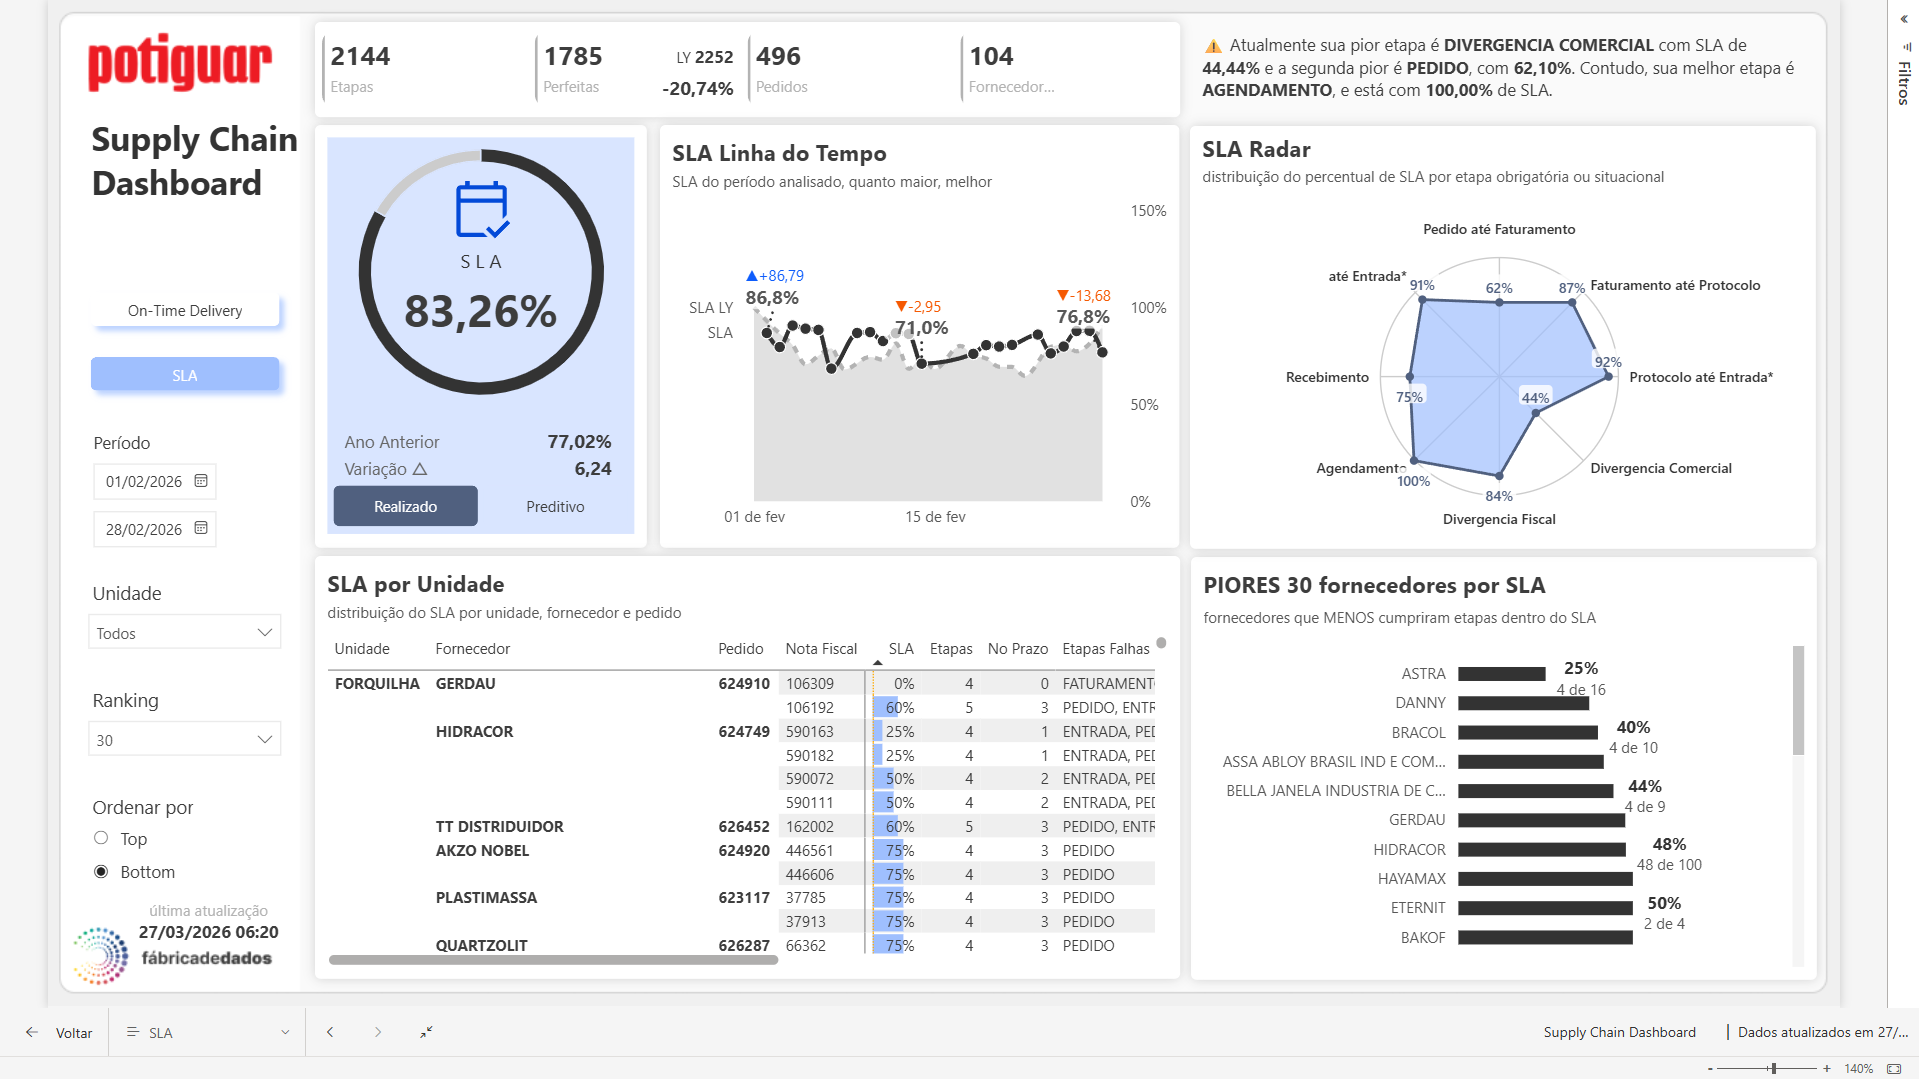Click the zoom slider handle
This screenshot has height=1079, width=1919.
coord(1773,1069)
